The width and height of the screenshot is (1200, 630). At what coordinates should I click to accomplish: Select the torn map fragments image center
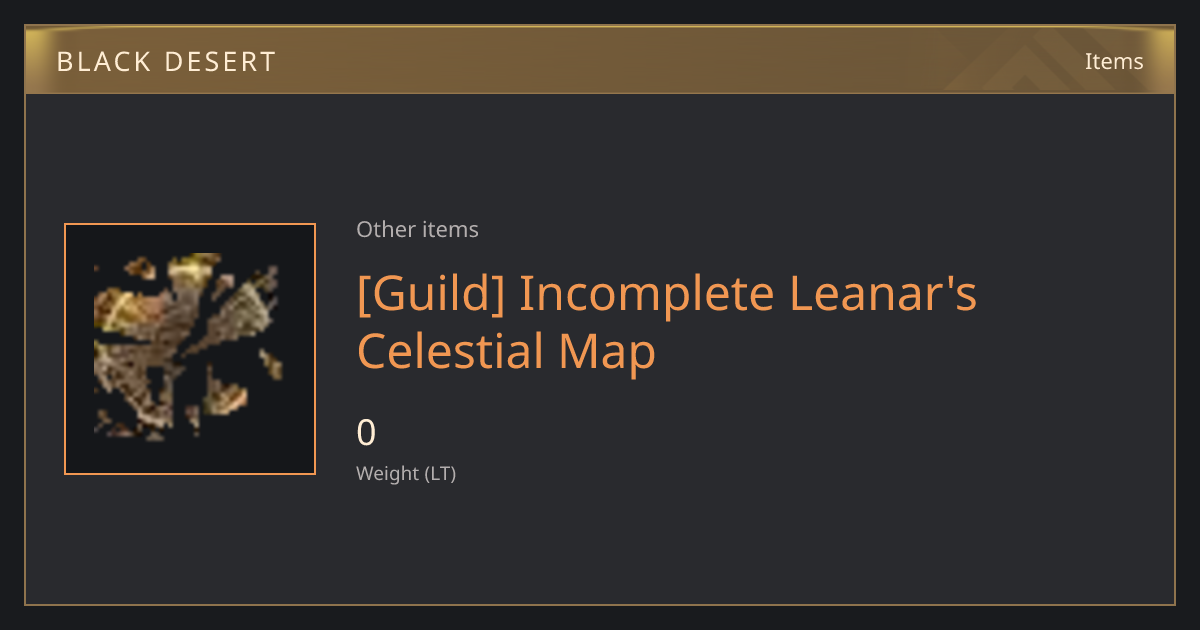tap(186, 346)
